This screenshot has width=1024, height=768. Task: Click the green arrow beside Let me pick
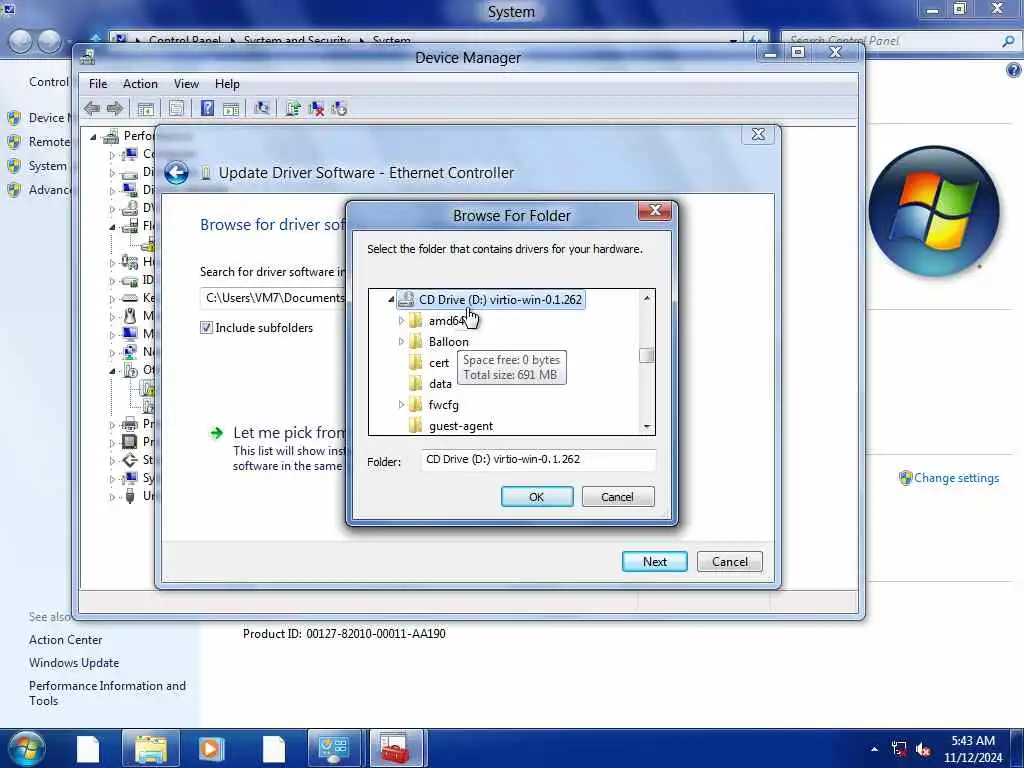click(x=216, y=433)
